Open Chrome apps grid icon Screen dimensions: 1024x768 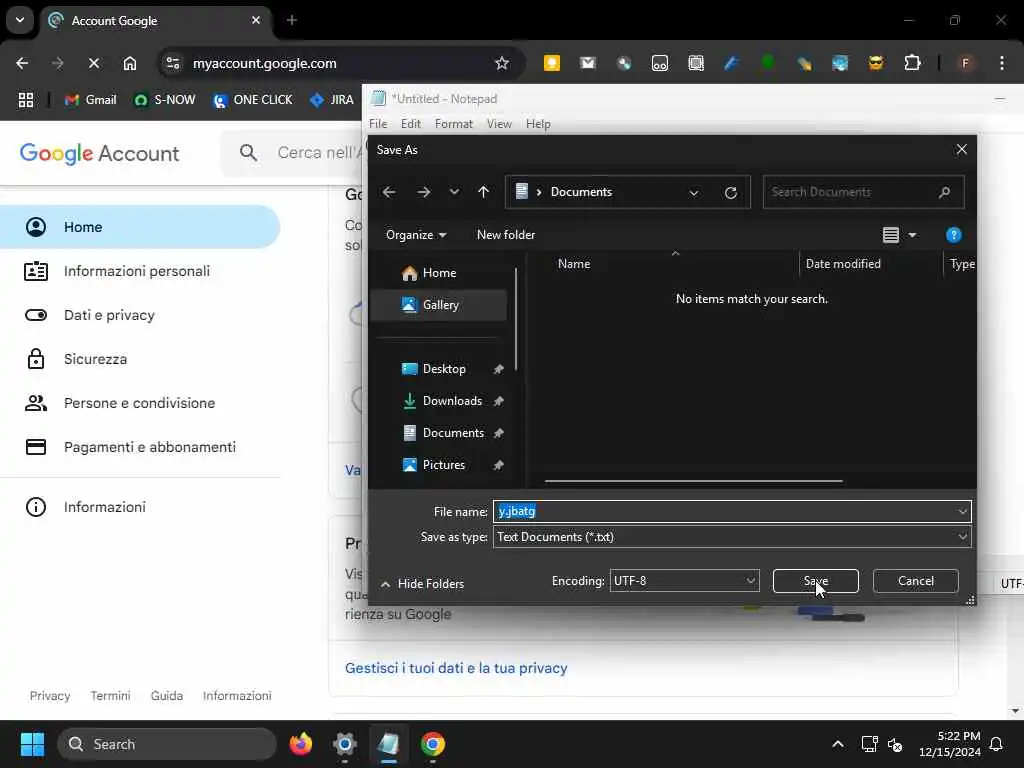(x=25, y=100)
